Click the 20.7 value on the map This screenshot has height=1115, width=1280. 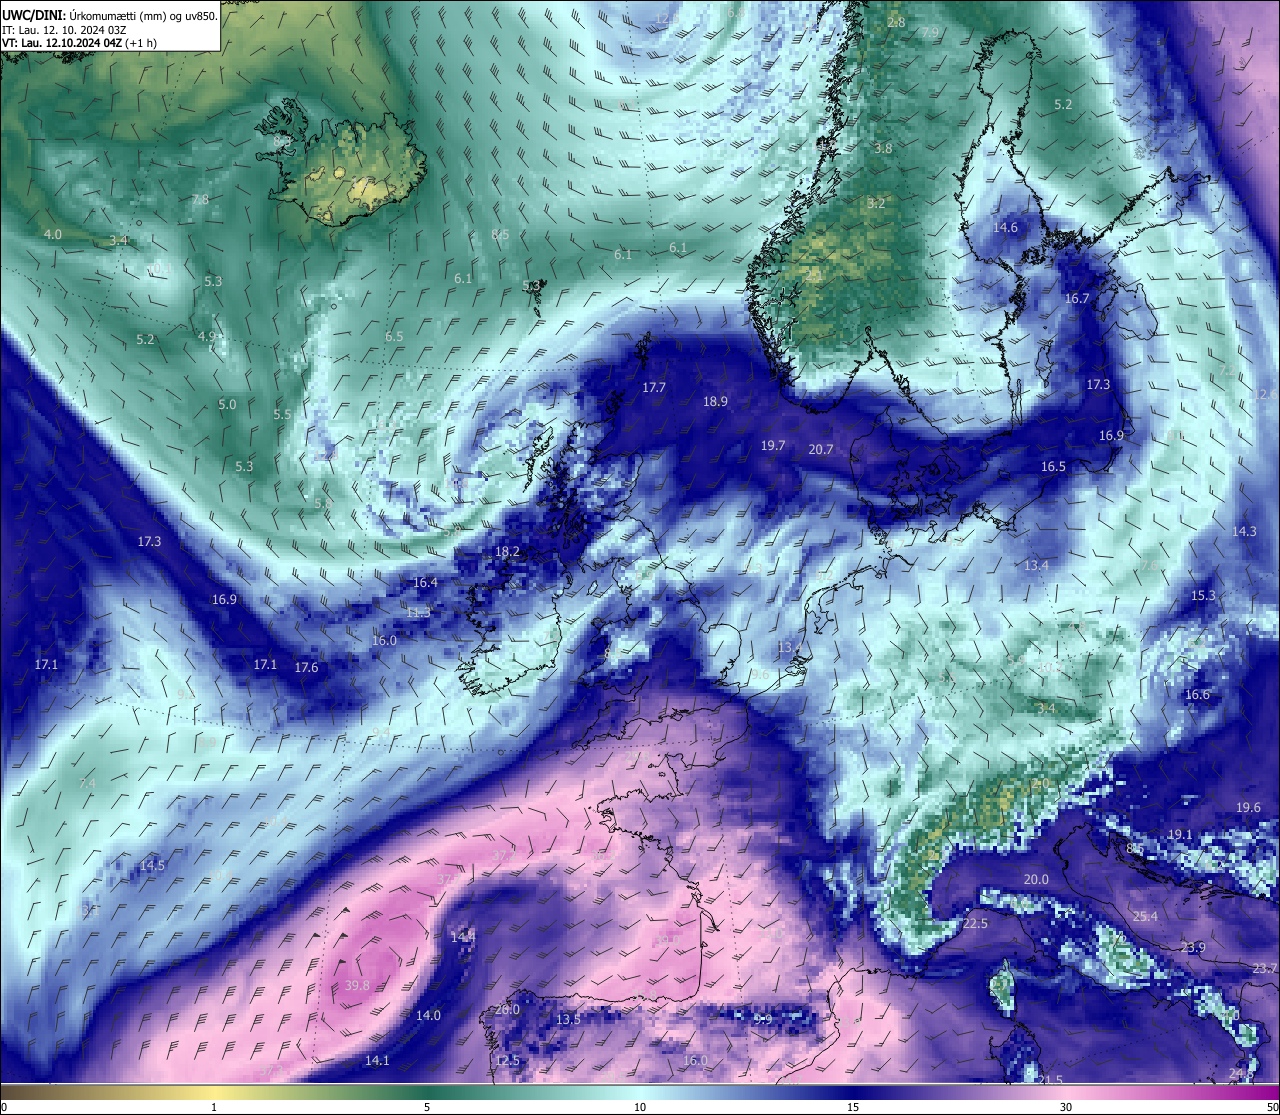(820, 450)
